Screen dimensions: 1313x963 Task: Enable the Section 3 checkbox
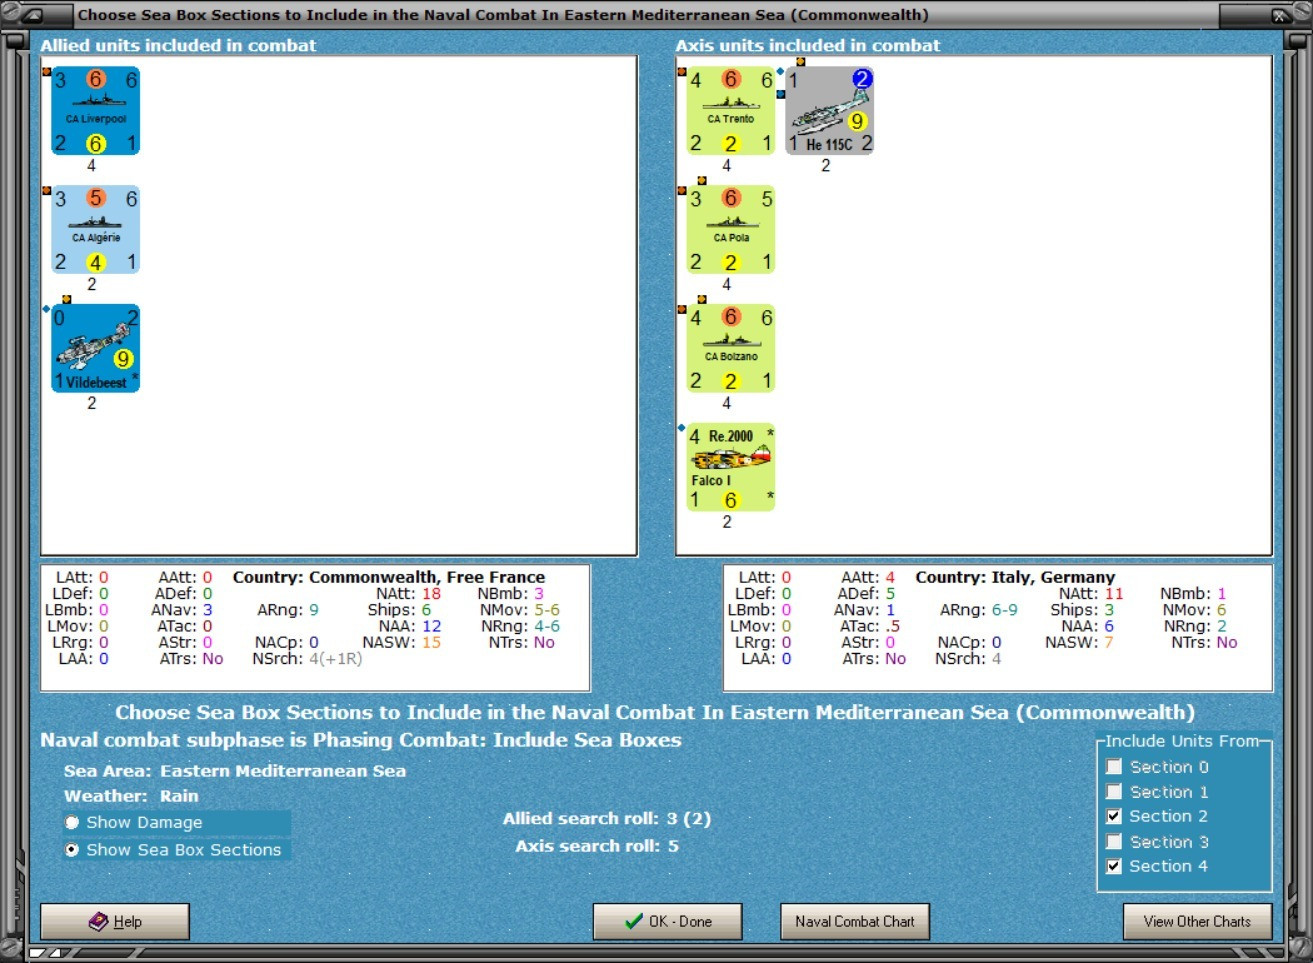pyautogui.click(x=1114, y=842)
